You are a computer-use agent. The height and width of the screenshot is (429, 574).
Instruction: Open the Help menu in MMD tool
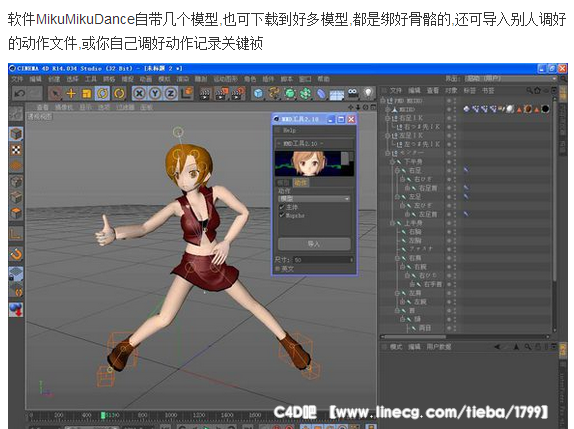click(x=289, y=130)
